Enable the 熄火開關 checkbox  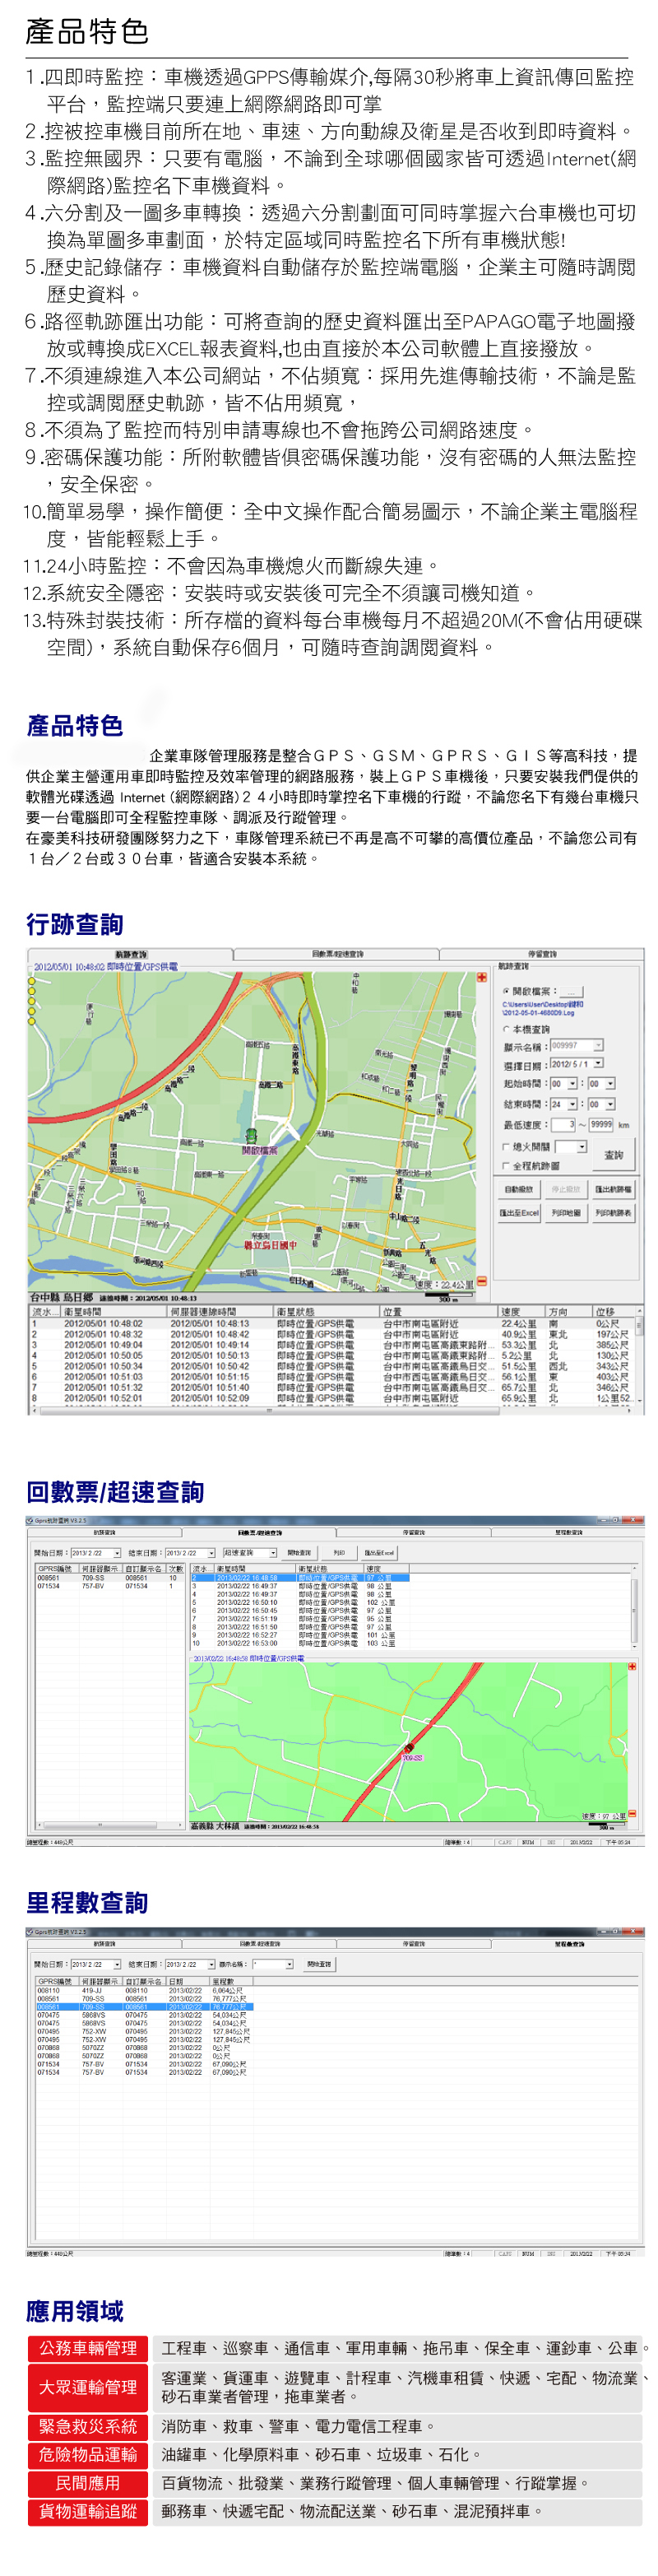click(507, 1147)
